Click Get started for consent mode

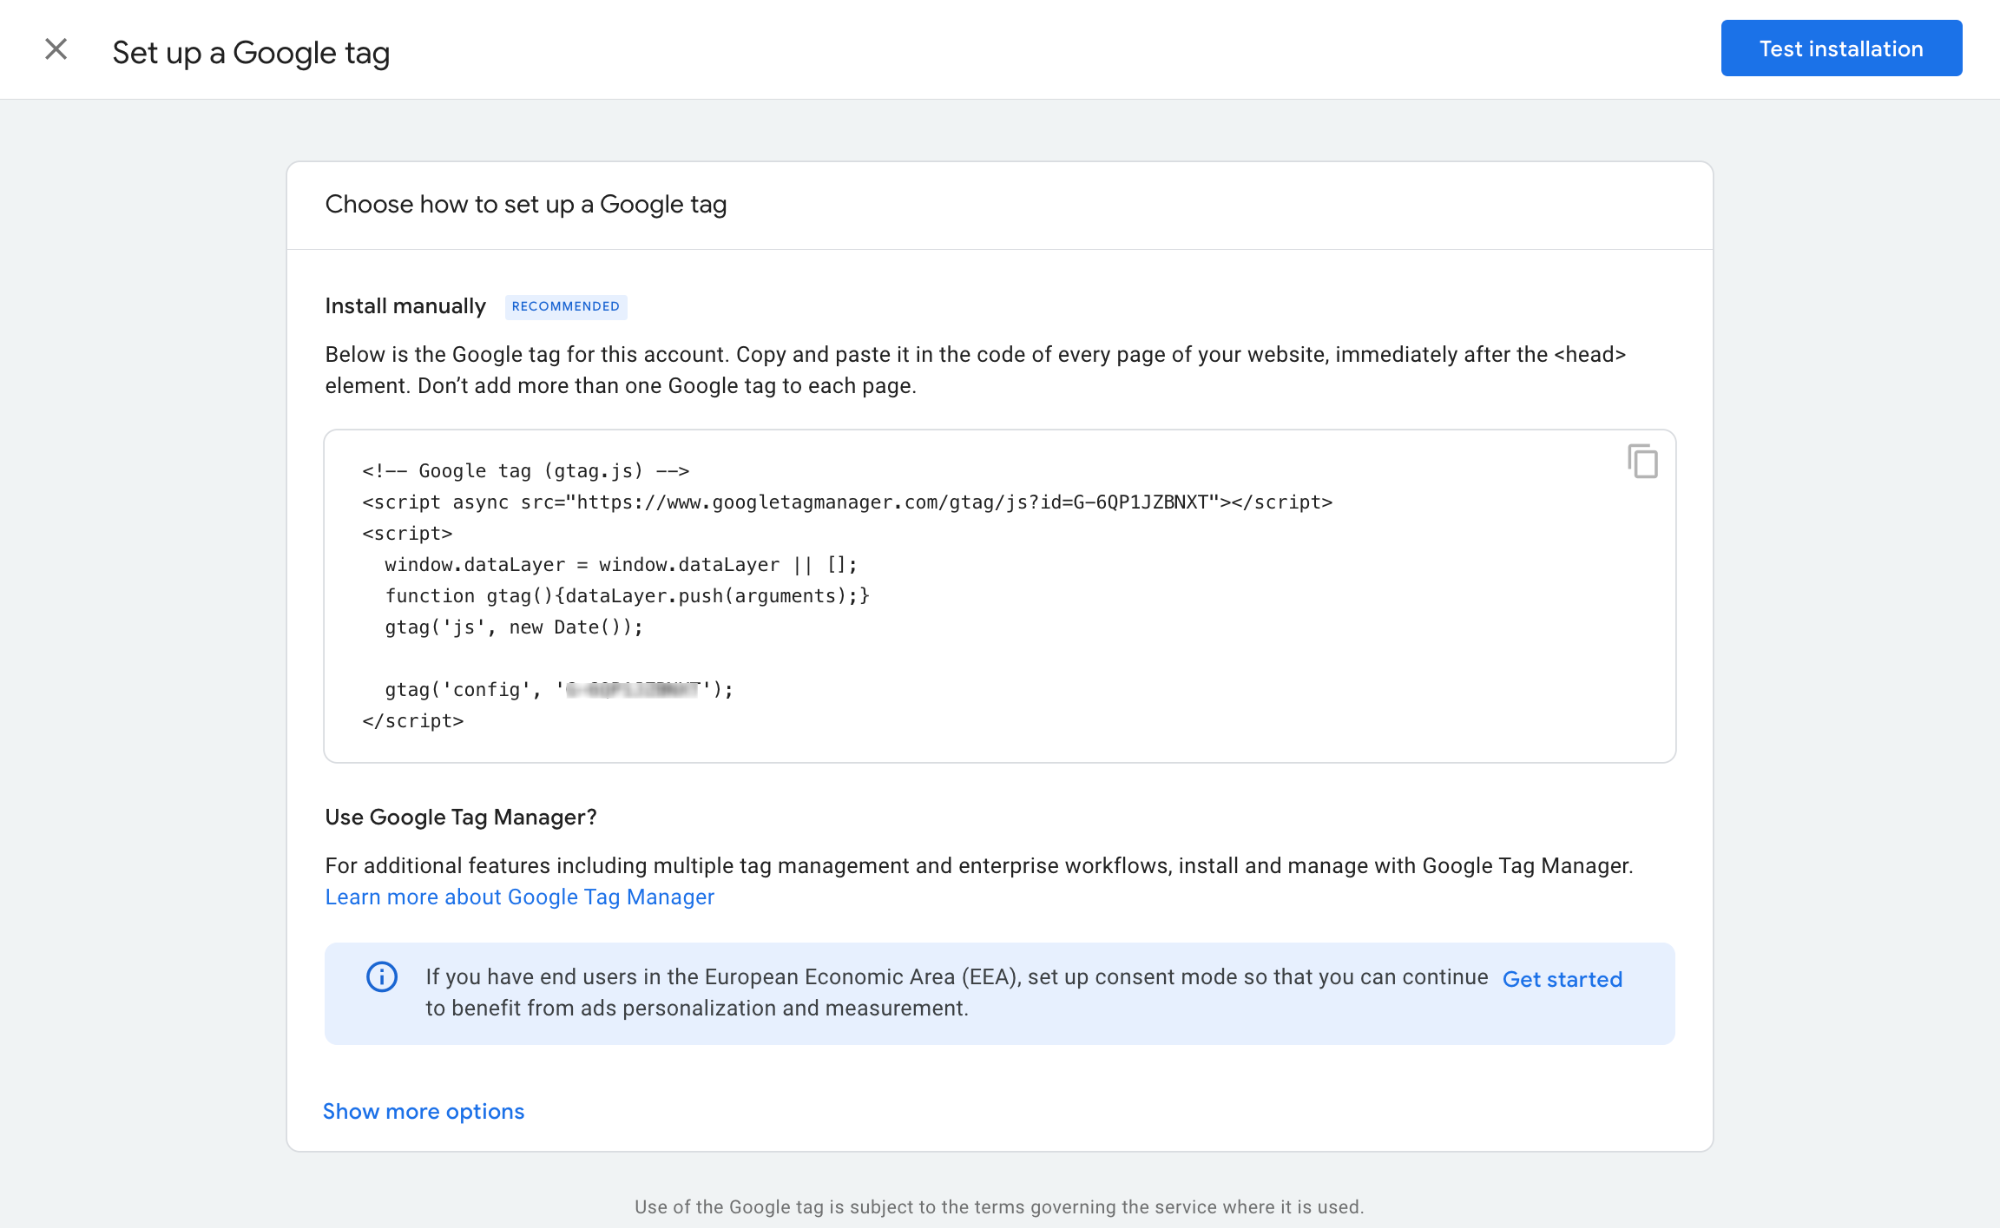tap(1562, 979)
